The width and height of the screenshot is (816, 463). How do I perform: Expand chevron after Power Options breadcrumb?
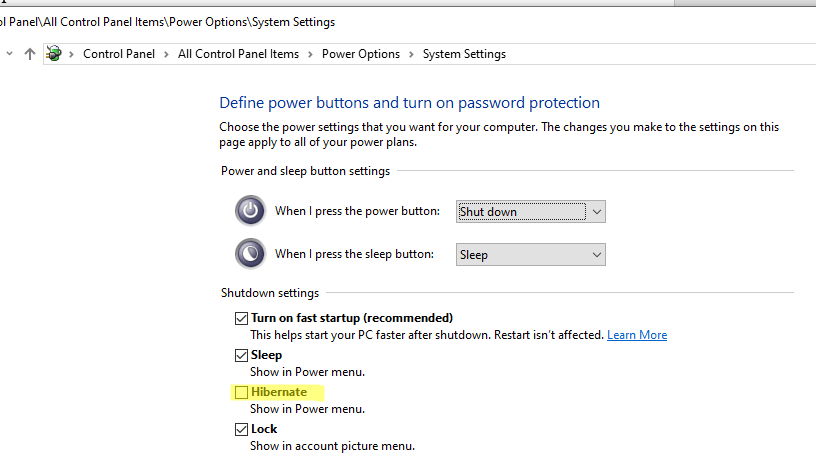click(x=411, y=54)
